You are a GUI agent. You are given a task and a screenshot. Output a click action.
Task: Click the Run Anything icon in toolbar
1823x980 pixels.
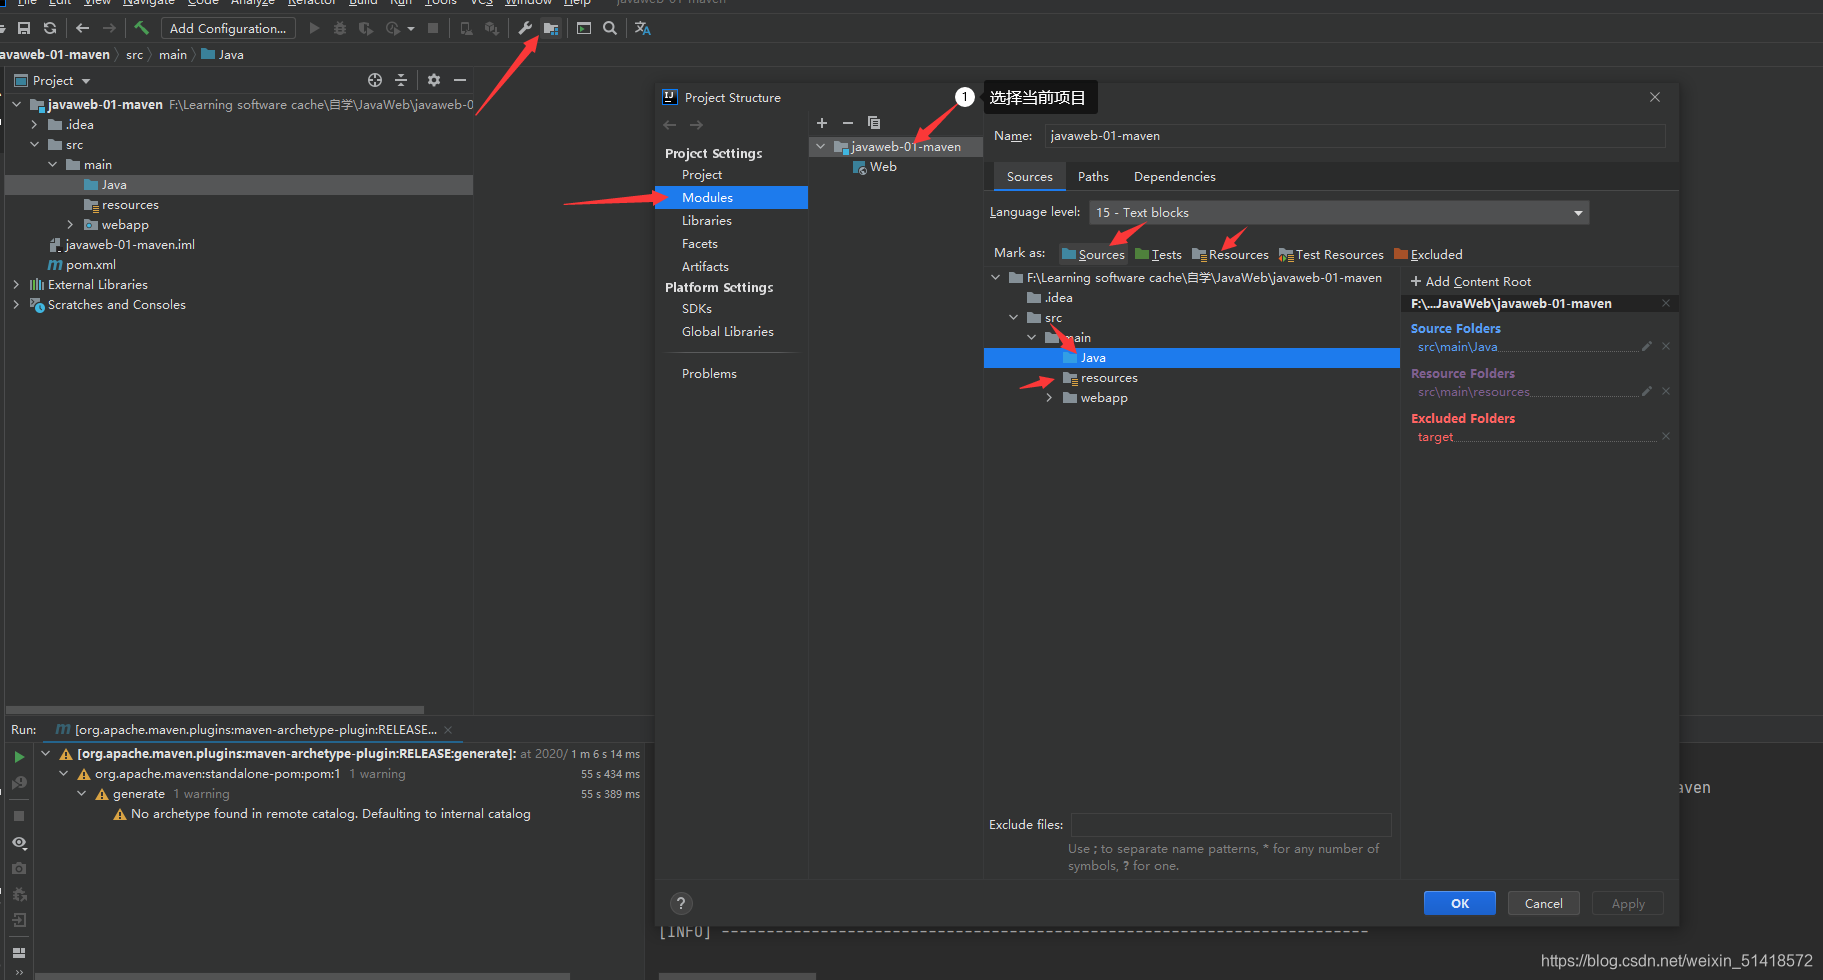pos(584,28)
